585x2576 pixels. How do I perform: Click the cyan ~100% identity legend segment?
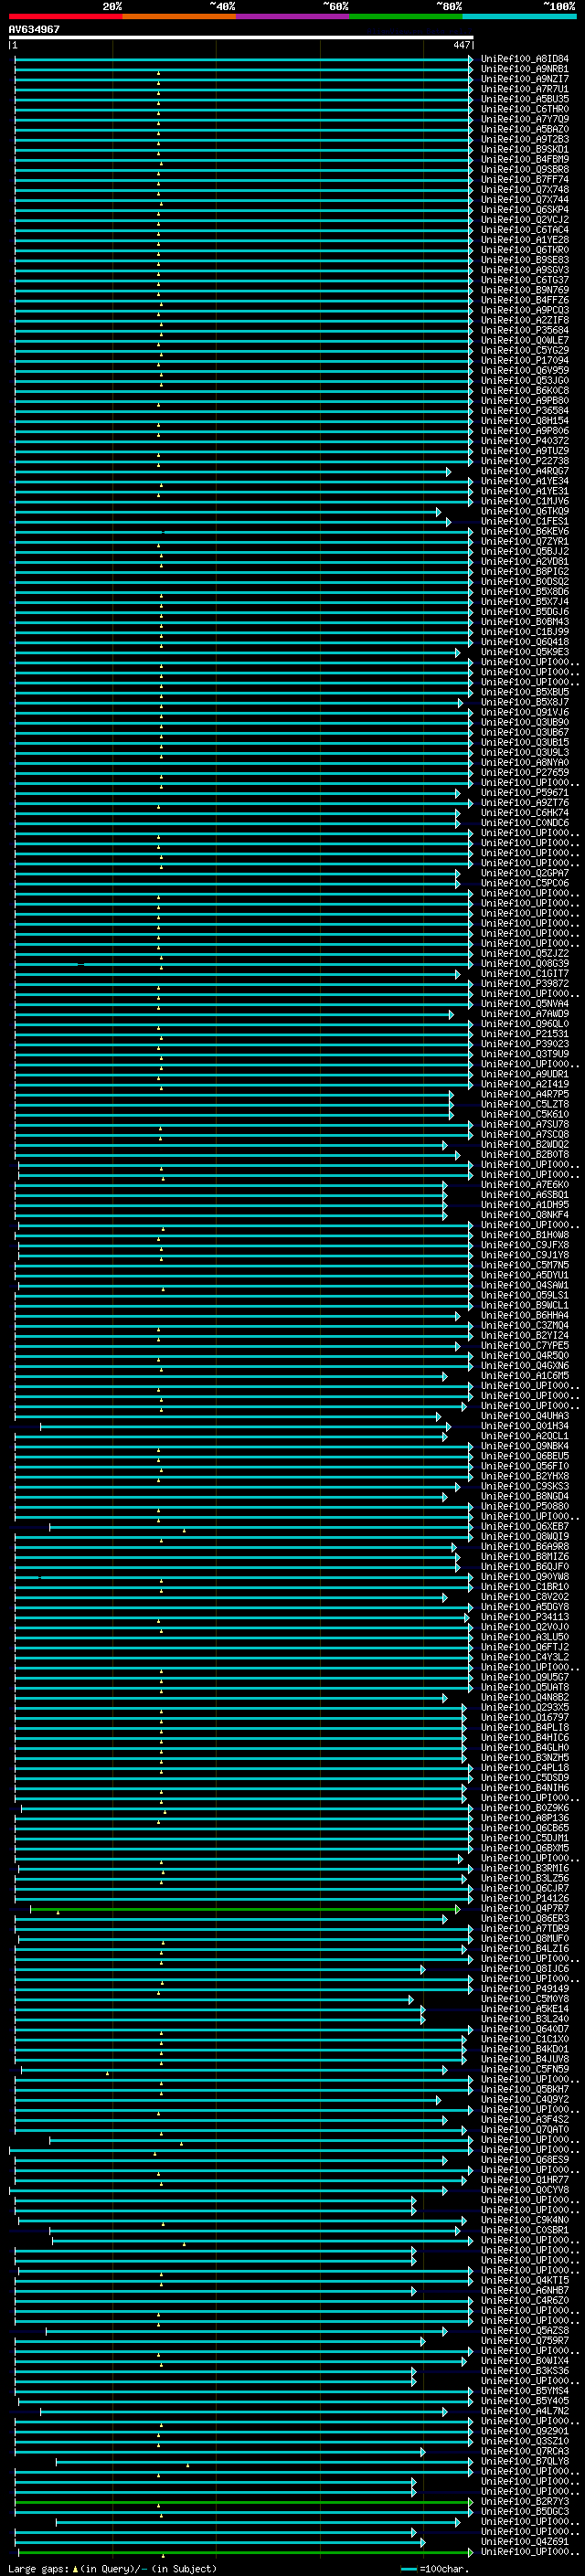(x=519, y=16)
